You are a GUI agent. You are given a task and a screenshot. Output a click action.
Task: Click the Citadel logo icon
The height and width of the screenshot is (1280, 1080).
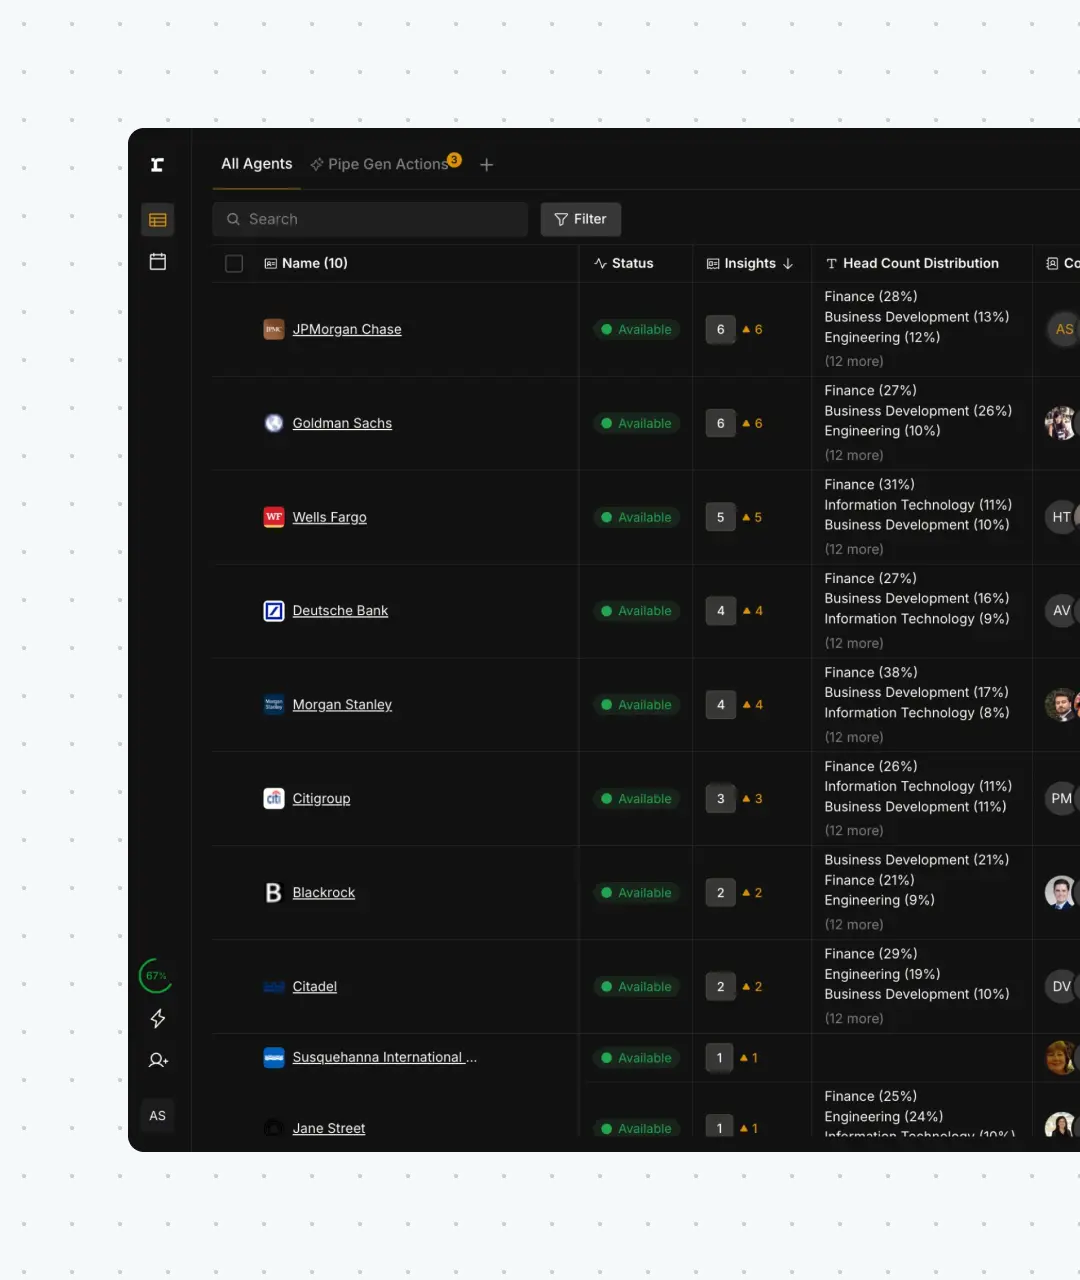tap(274, 987)
